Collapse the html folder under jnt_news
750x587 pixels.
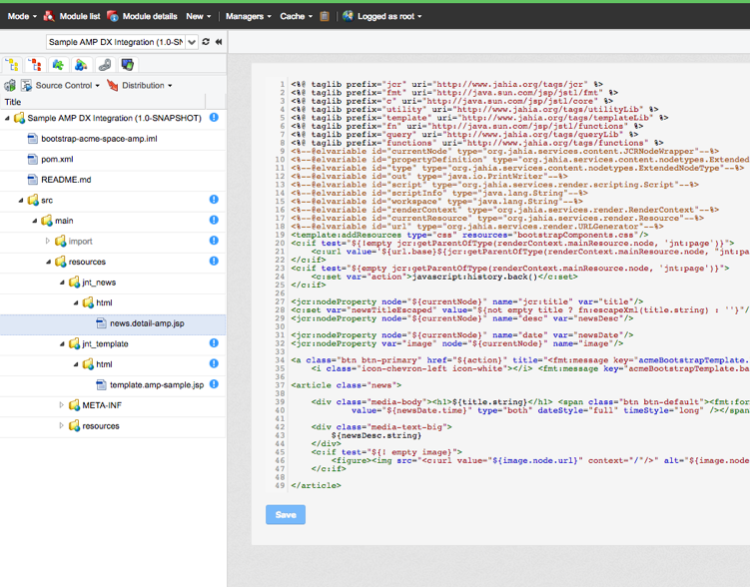pos(76,303)
